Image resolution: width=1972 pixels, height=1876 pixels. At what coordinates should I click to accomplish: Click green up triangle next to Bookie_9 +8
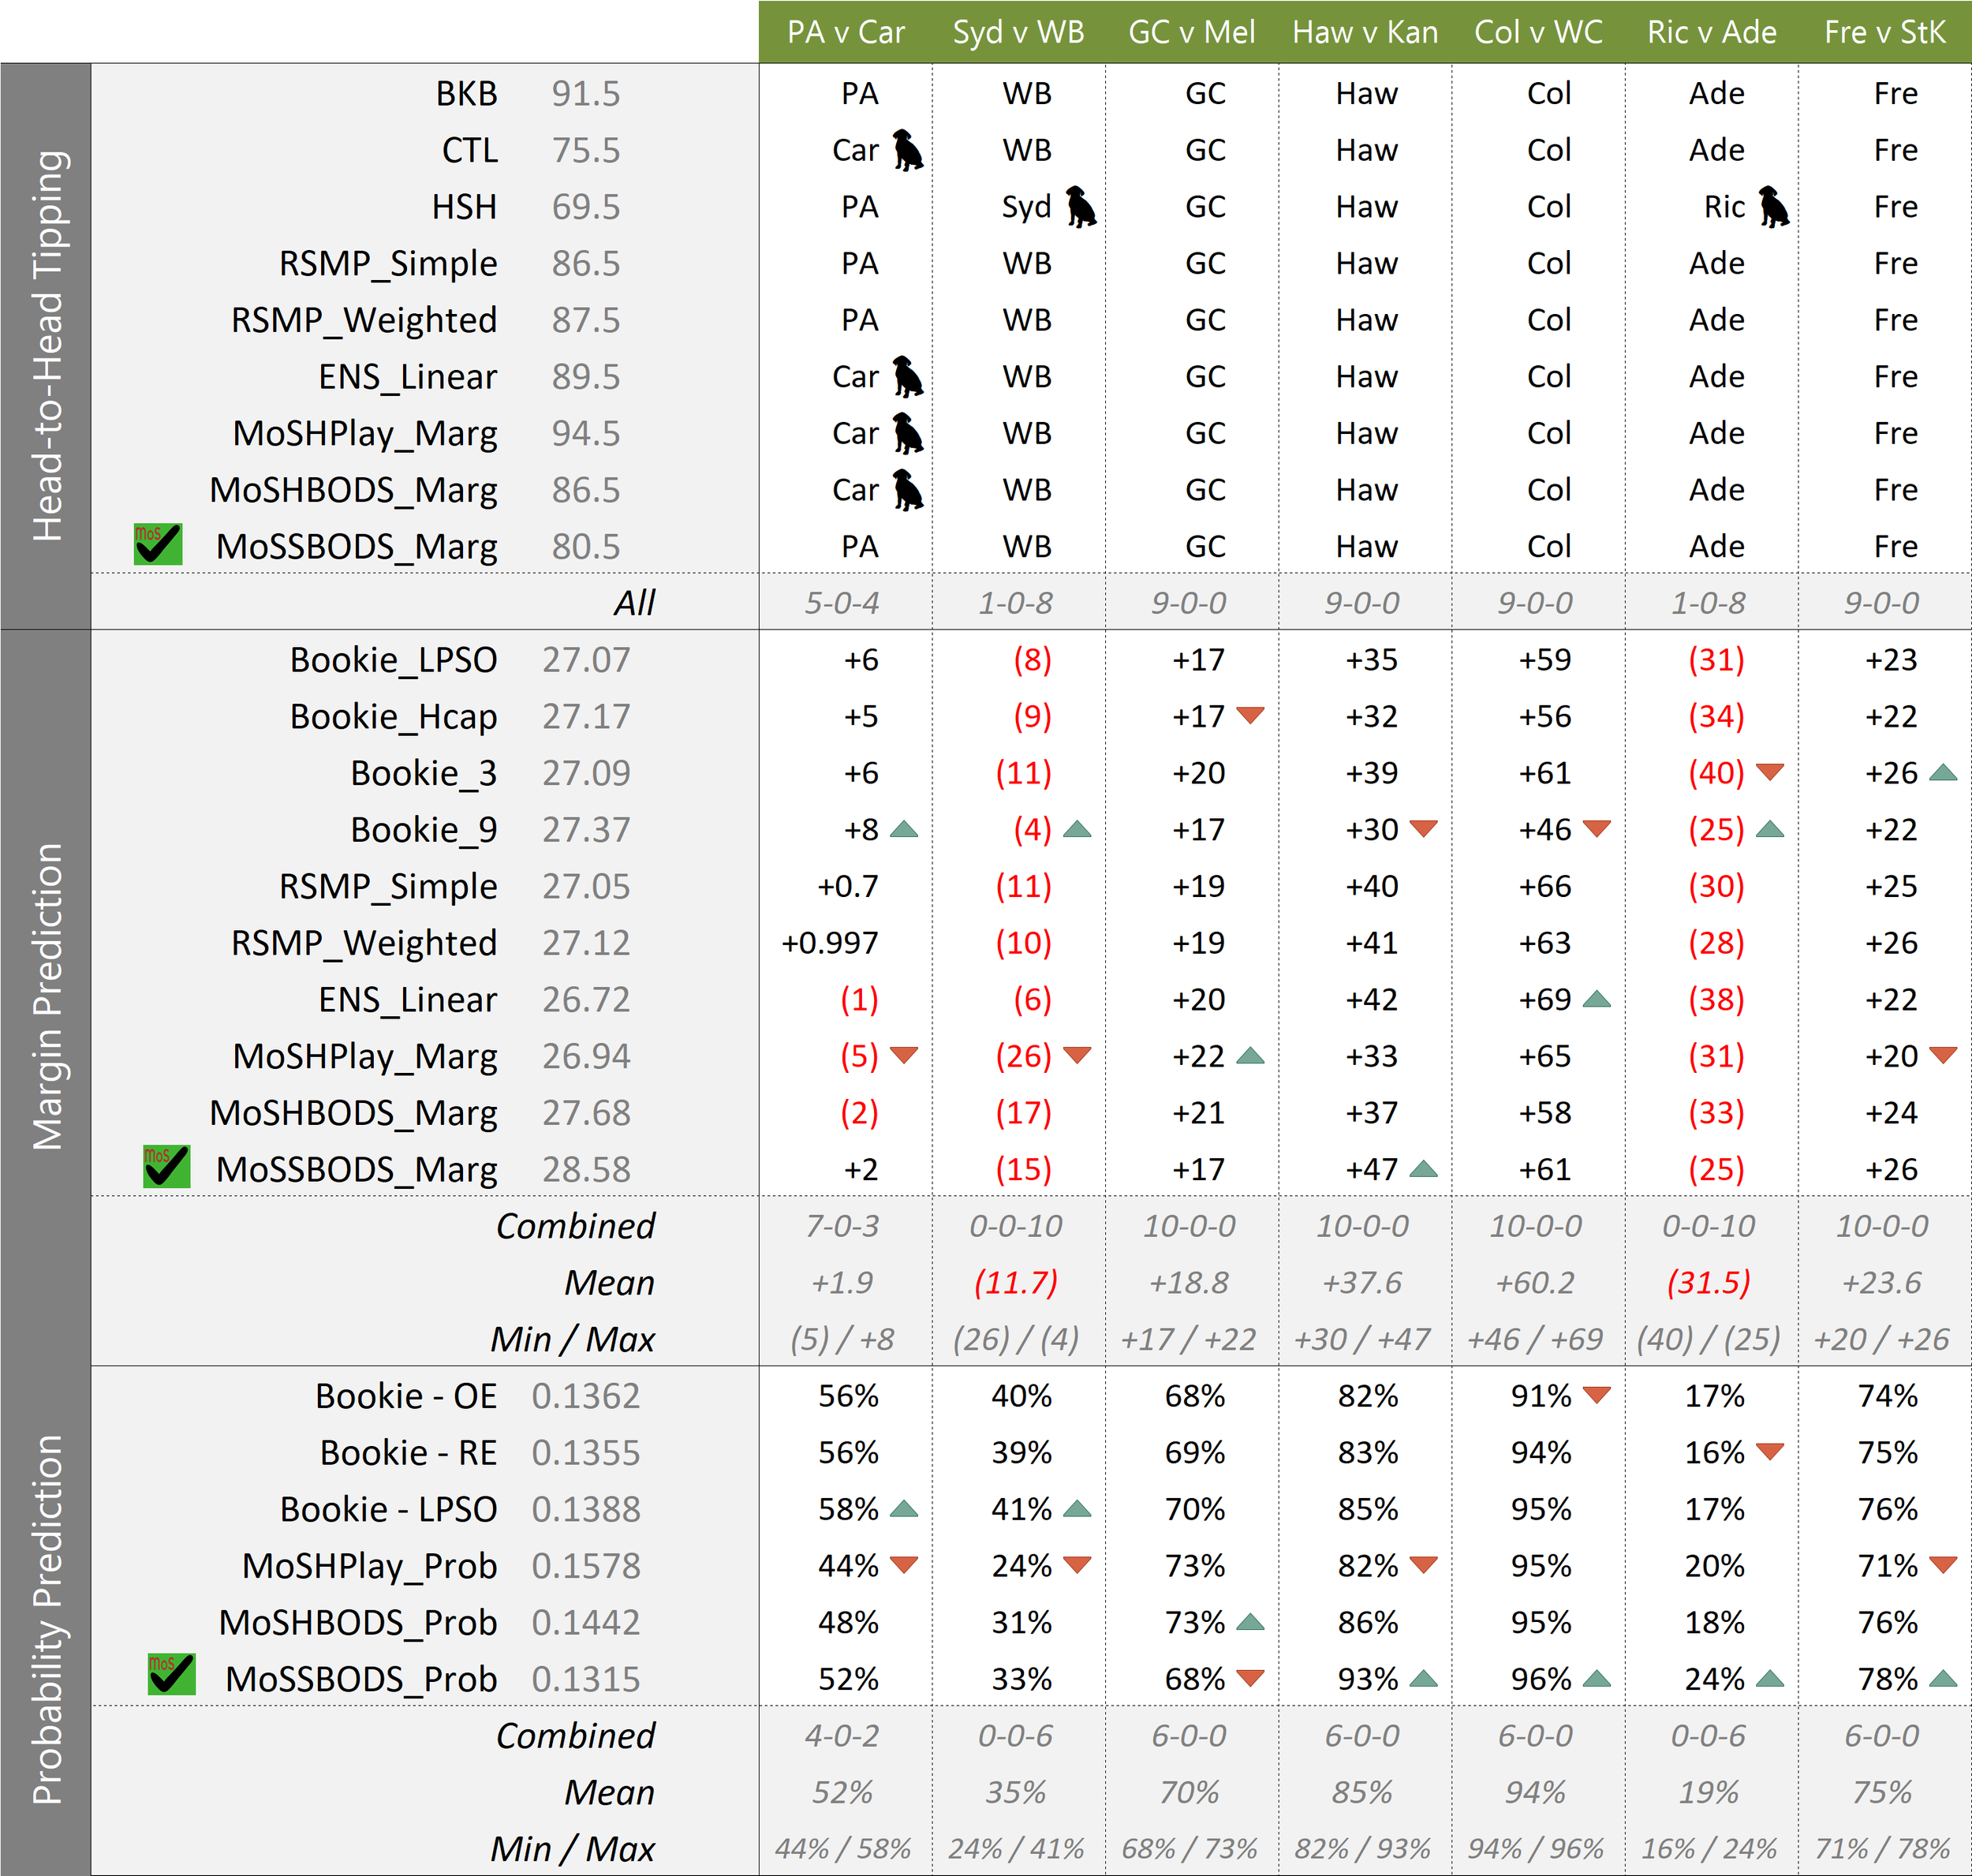tap(904, 829)
